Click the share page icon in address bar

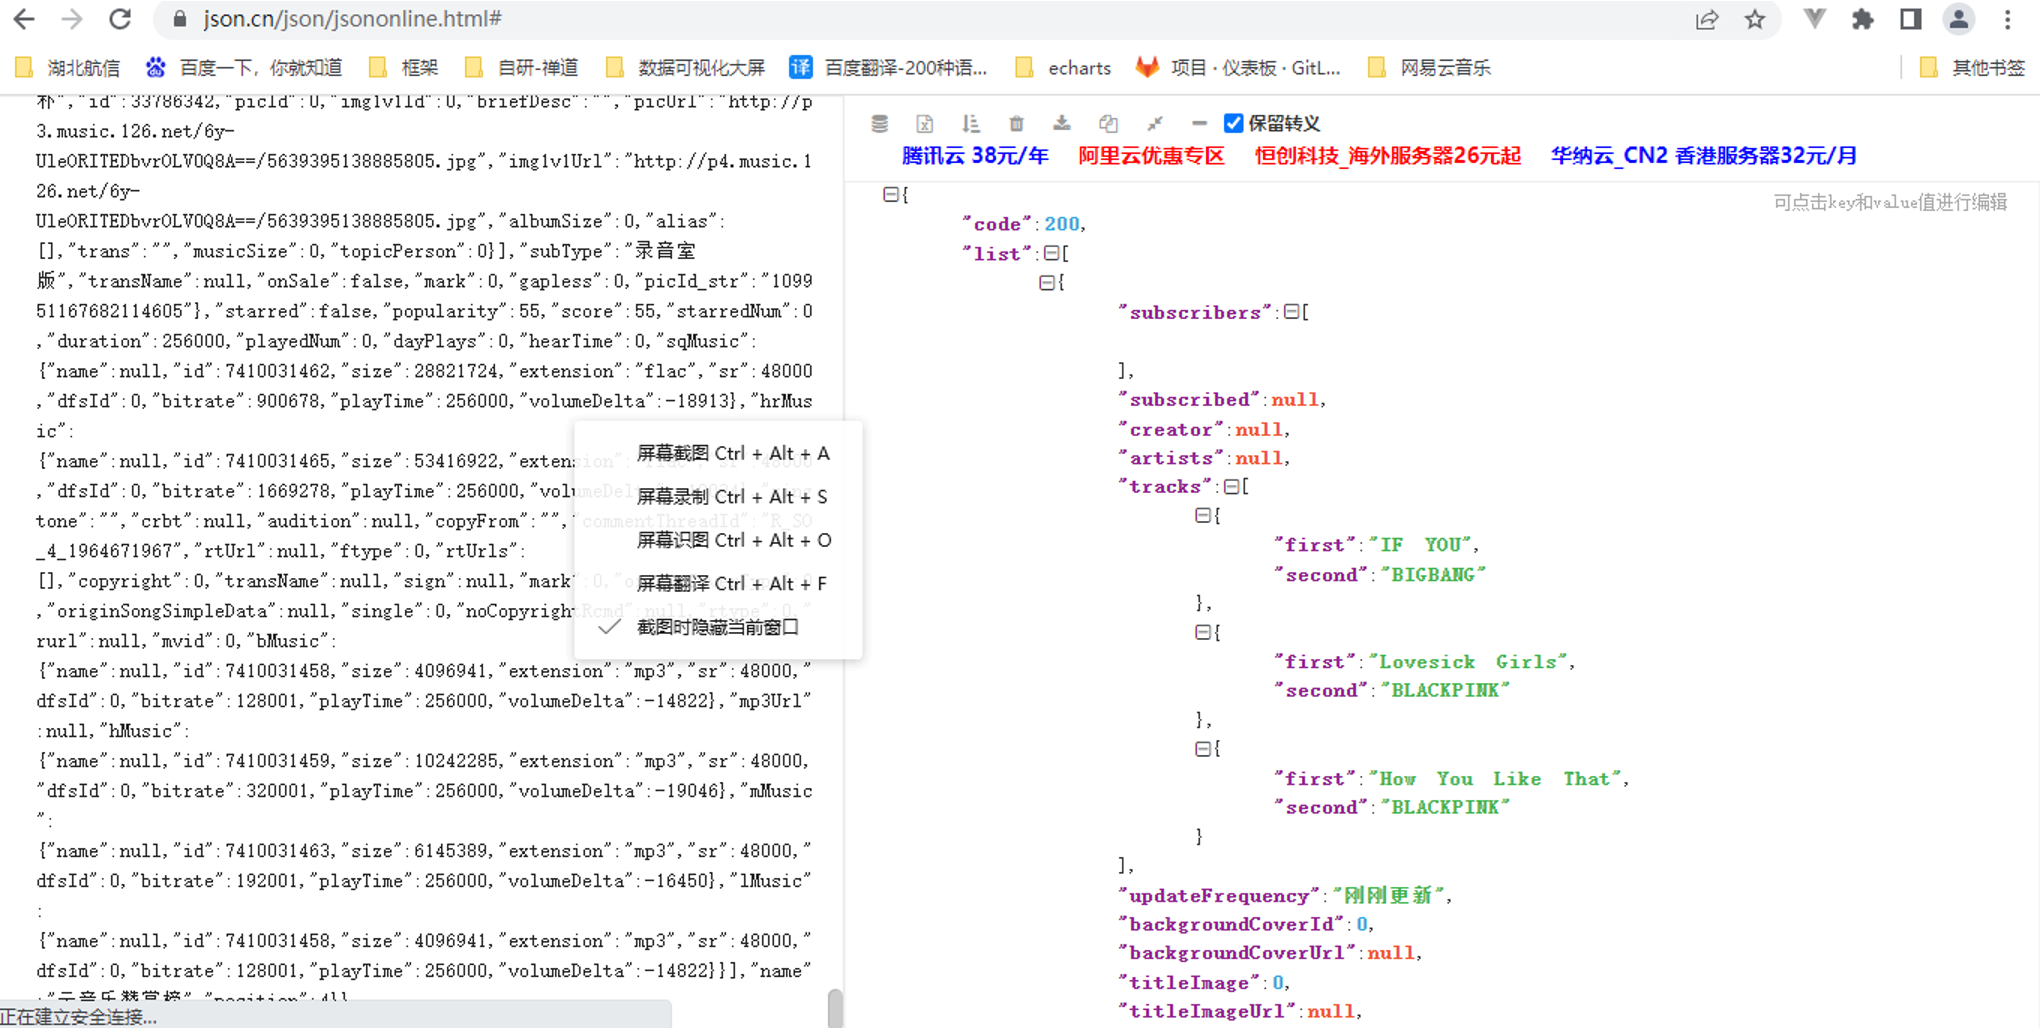pos(1706,19)
